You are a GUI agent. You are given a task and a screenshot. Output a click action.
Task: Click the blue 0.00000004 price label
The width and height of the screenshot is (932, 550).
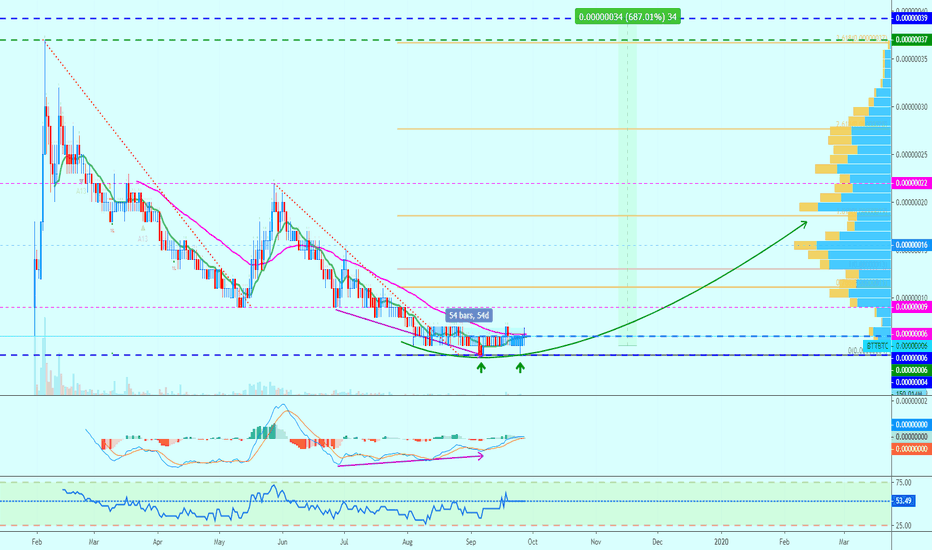coord(911,382)
